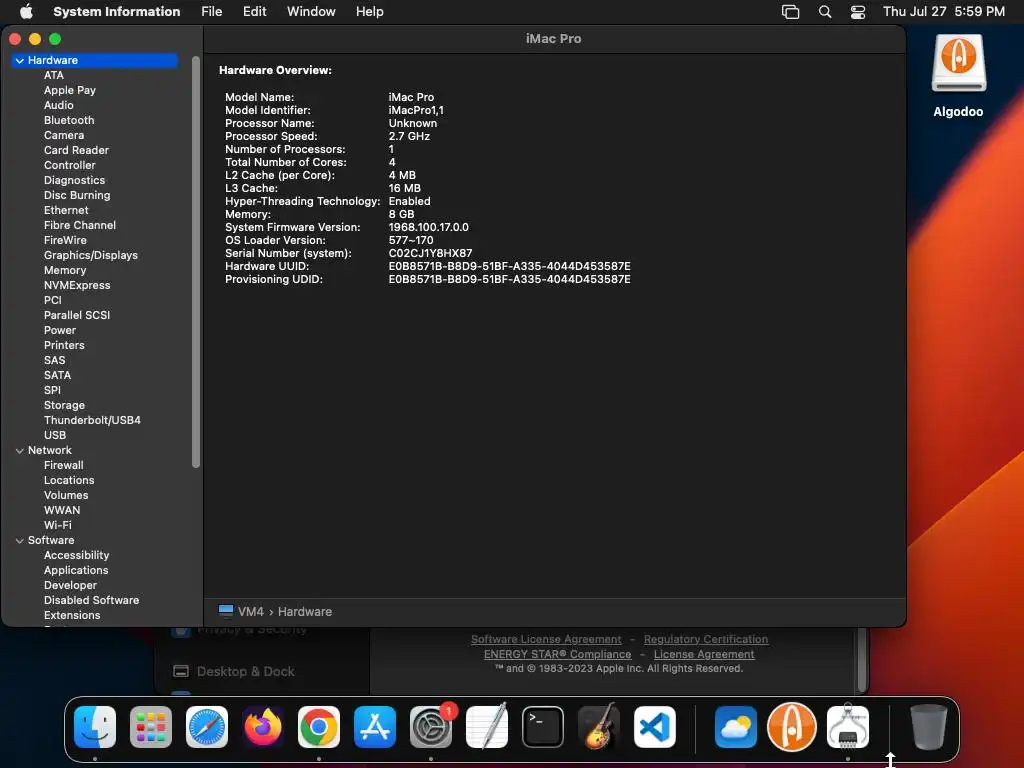Select Extensions under Software

pyautogui.click(x=72, y=616)
